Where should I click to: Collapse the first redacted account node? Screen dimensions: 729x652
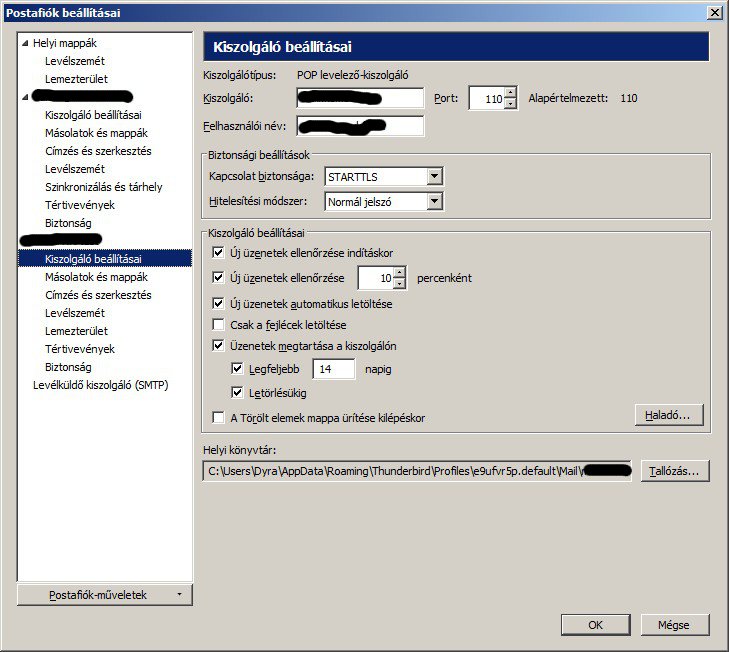click(x=25, y=97)
